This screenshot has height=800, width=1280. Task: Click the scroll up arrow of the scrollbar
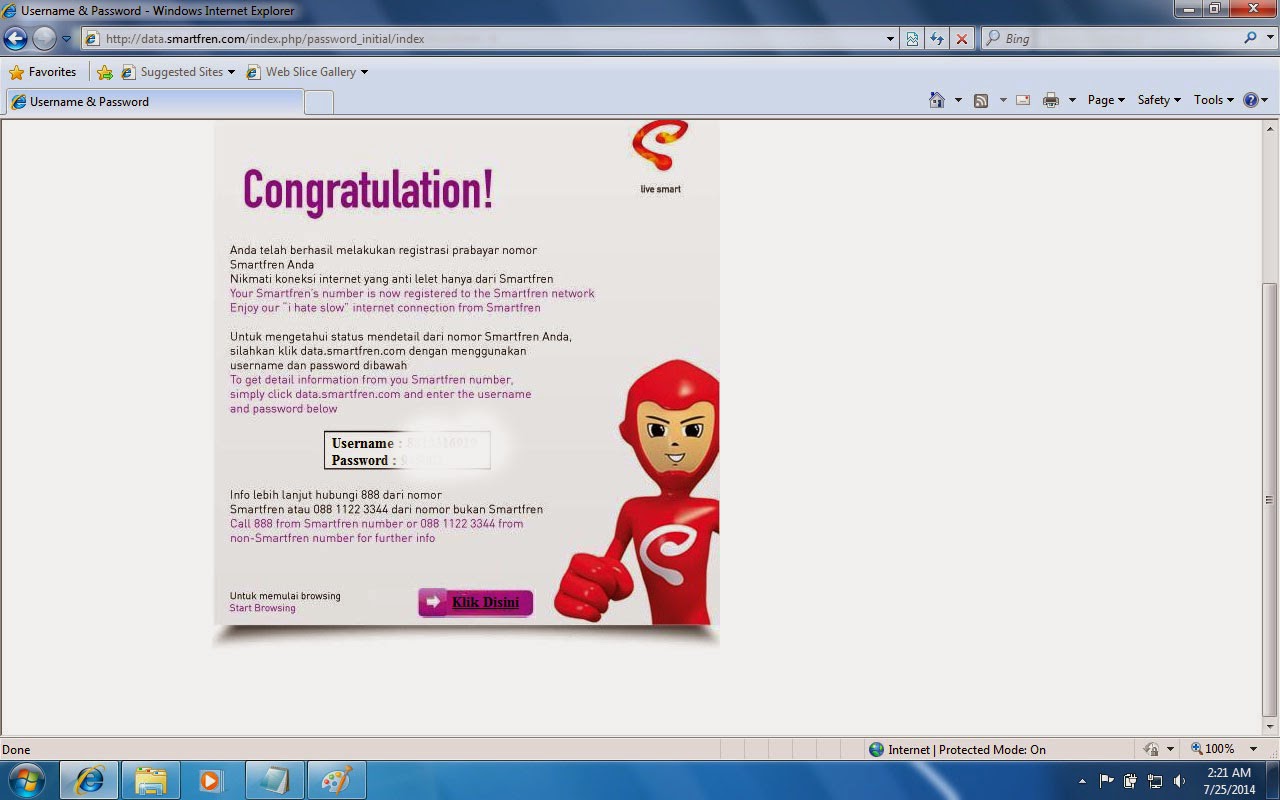(x=1271, y=129)
